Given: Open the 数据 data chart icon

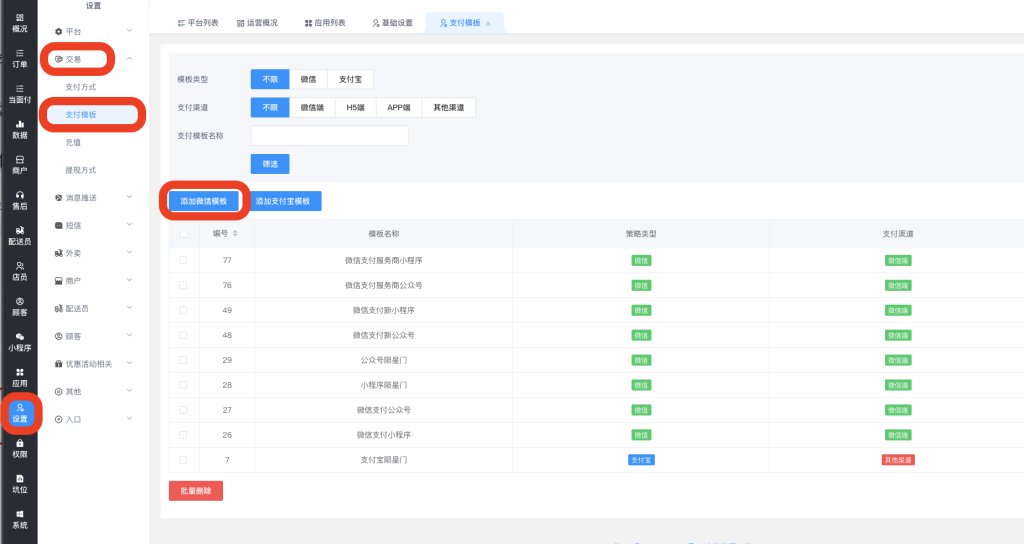Looking at the screenshot, I should coord(19,129).
